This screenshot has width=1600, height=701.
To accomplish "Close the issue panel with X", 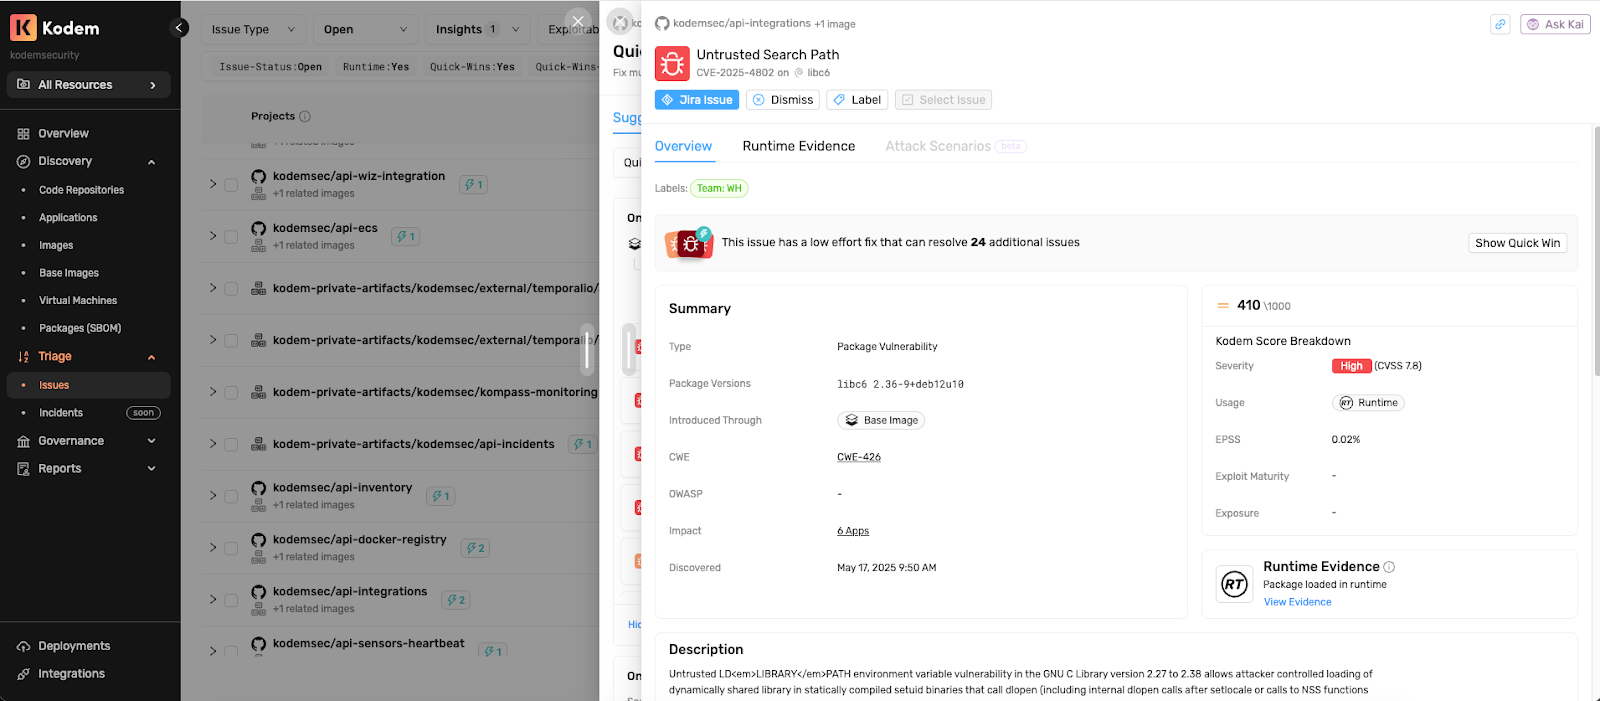I will pos(578,21).
